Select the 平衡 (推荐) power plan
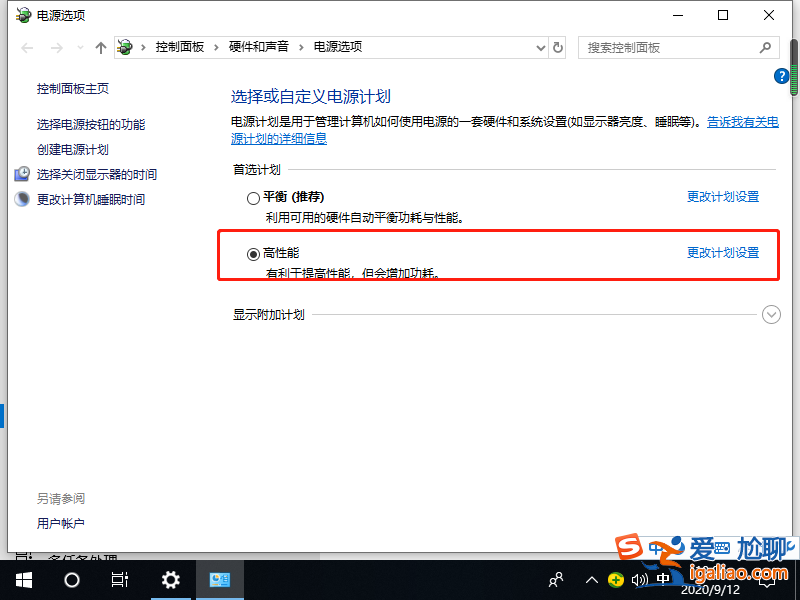 pos(255,197)
